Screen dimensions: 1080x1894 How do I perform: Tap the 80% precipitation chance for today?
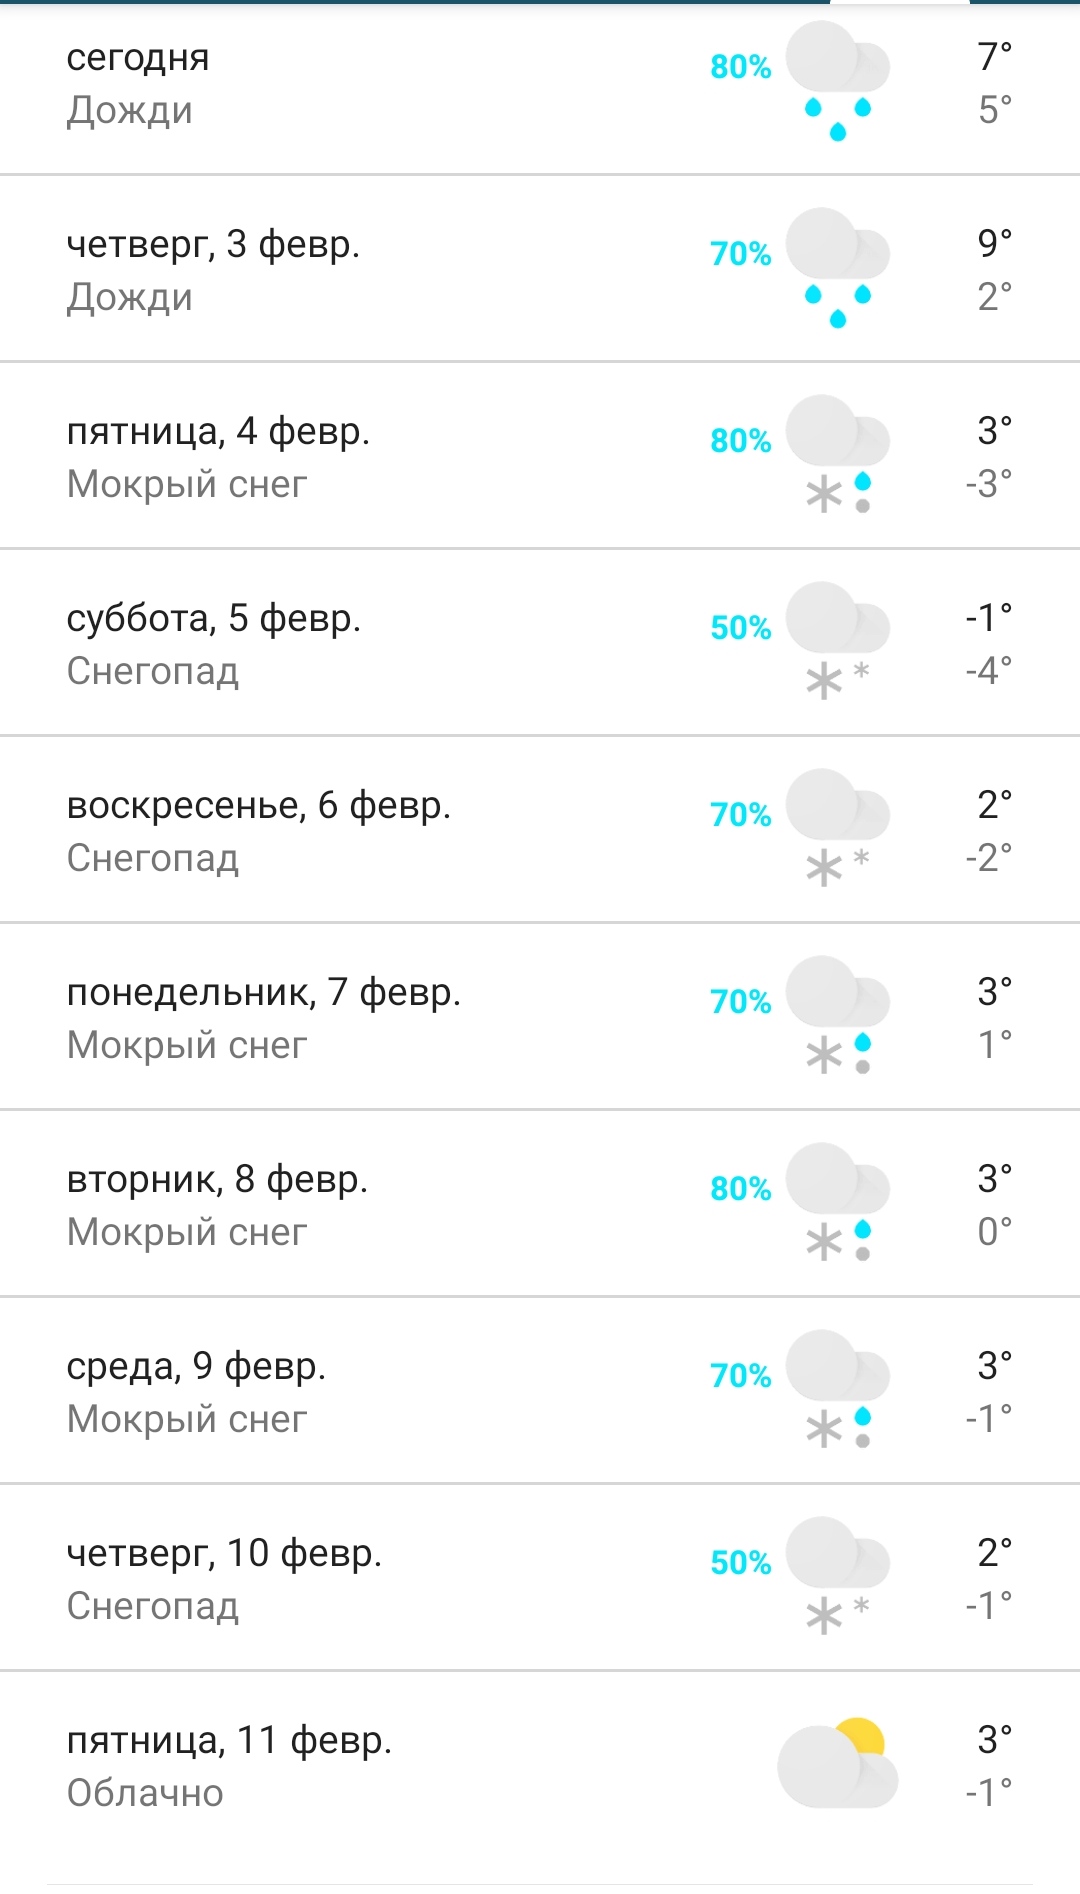[x=740, y=67]
